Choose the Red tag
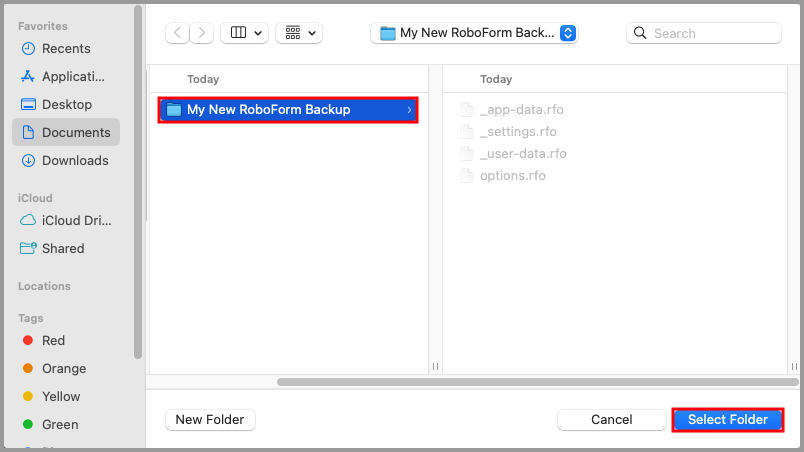The image size is (804, 452). (x=53, y=340)
